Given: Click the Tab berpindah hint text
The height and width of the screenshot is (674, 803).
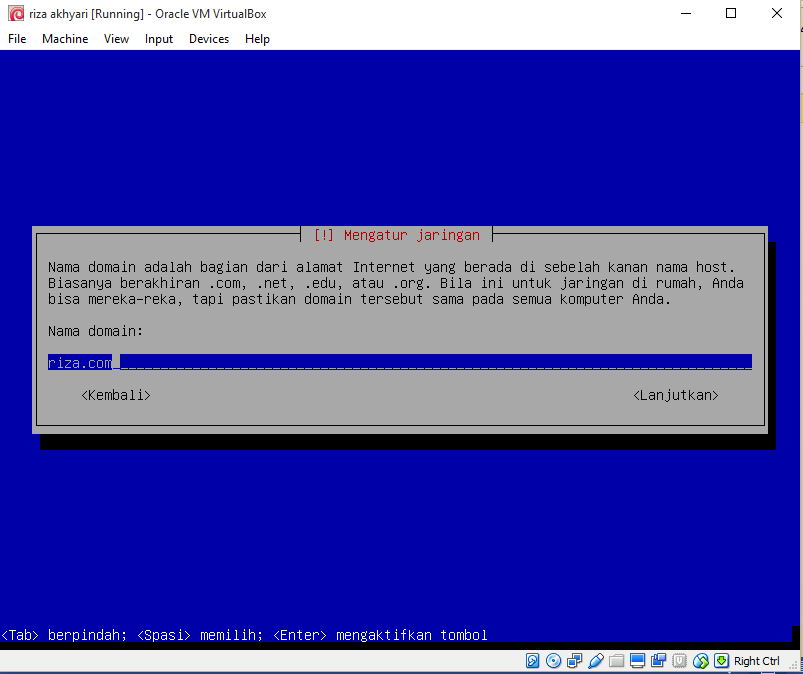Looking at the screenshot, I should 64,635.
